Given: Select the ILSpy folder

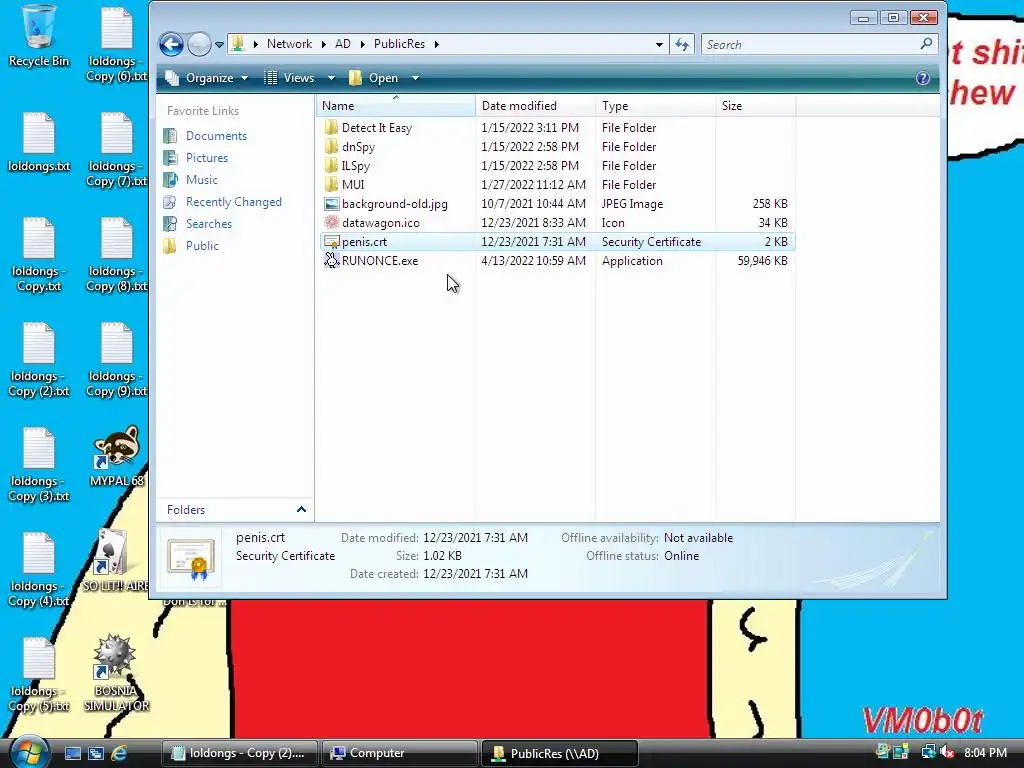Looking at the screenshot, I should coord(355,166).
